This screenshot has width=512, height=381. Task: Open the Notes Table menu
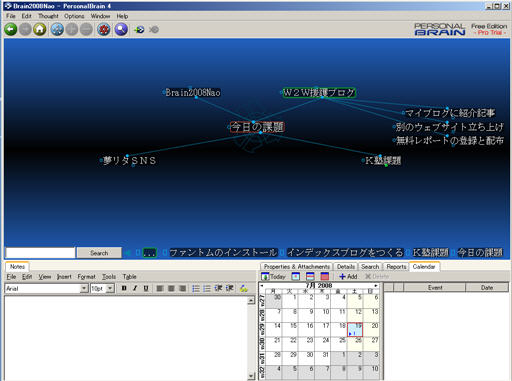click(x=129, y=277)
